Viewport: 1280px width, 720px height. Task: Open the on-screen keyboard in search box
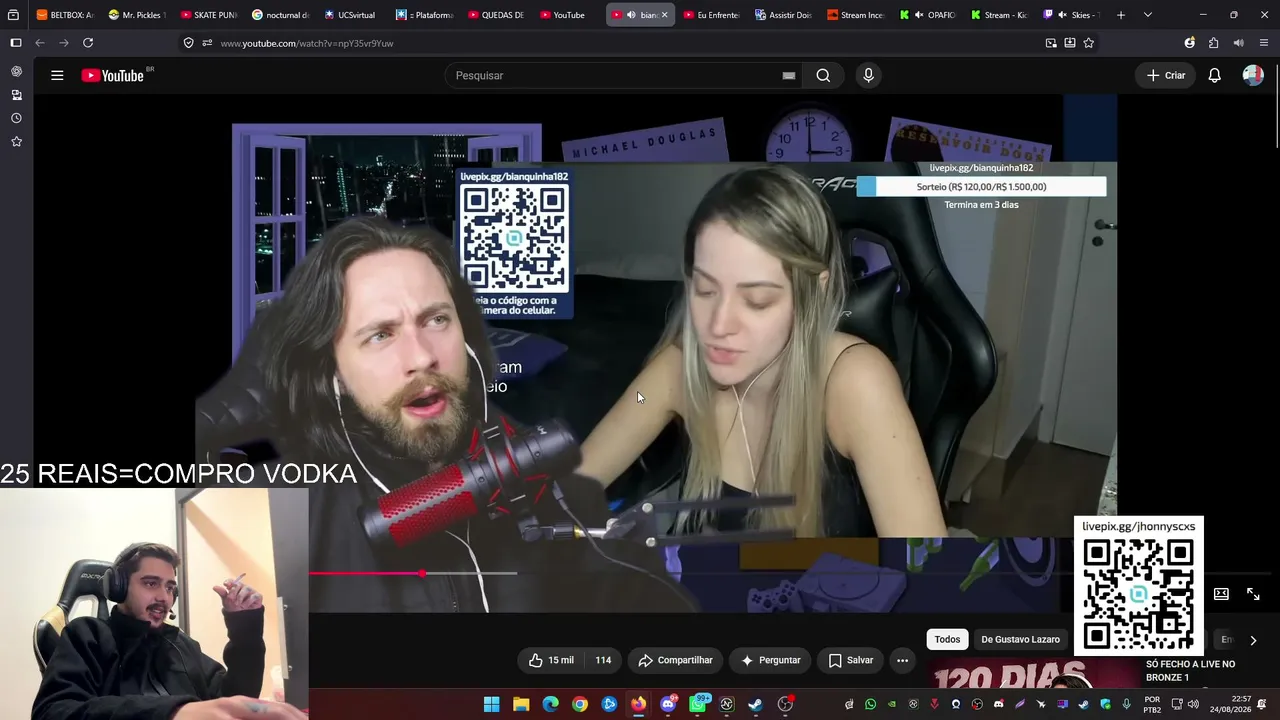tap(789, 75)
